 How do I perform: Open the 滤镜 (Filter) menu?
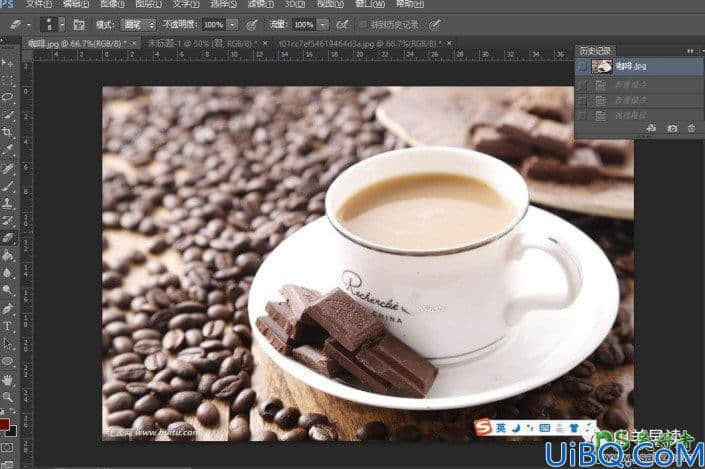pyautogui.click(x=260, y=4)
